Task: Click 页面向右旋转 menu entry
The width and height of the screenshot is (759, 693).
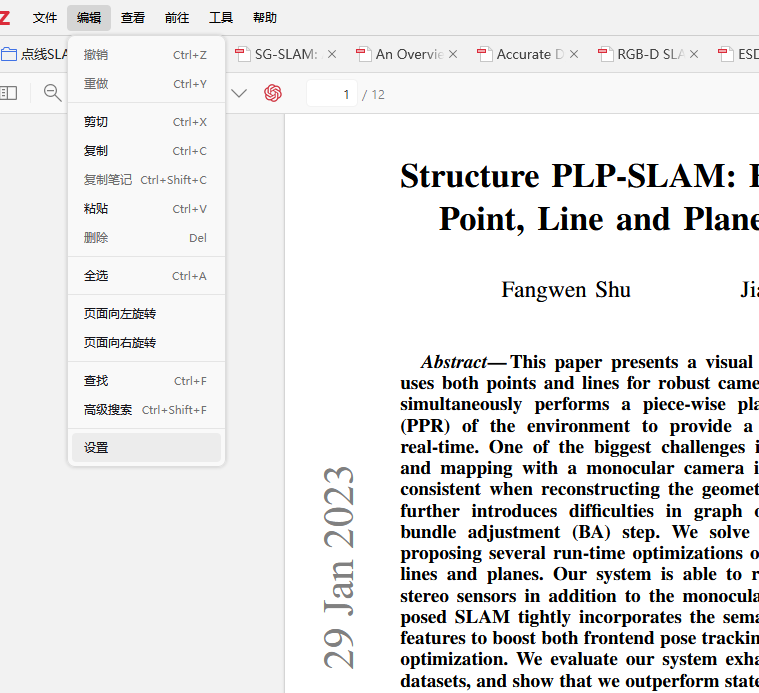Action: tap(146, 343)
